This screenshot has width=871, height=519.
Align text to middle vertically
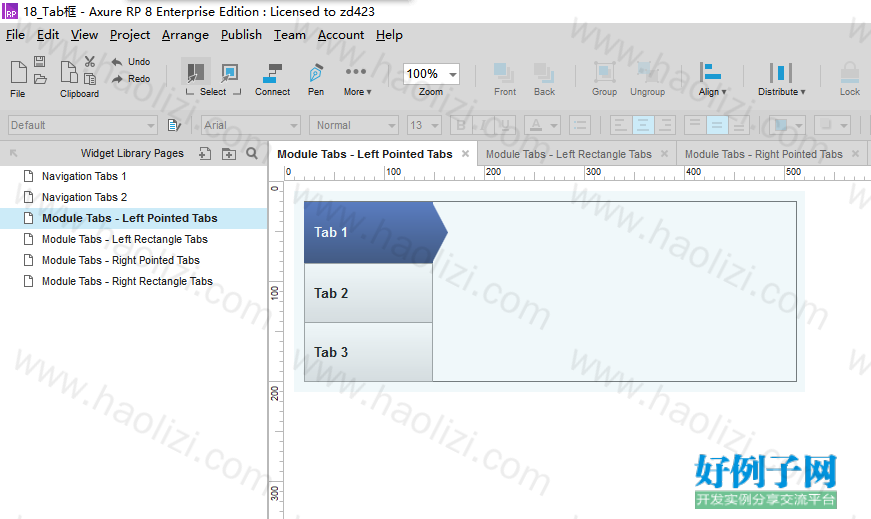[x=717, y=125]
